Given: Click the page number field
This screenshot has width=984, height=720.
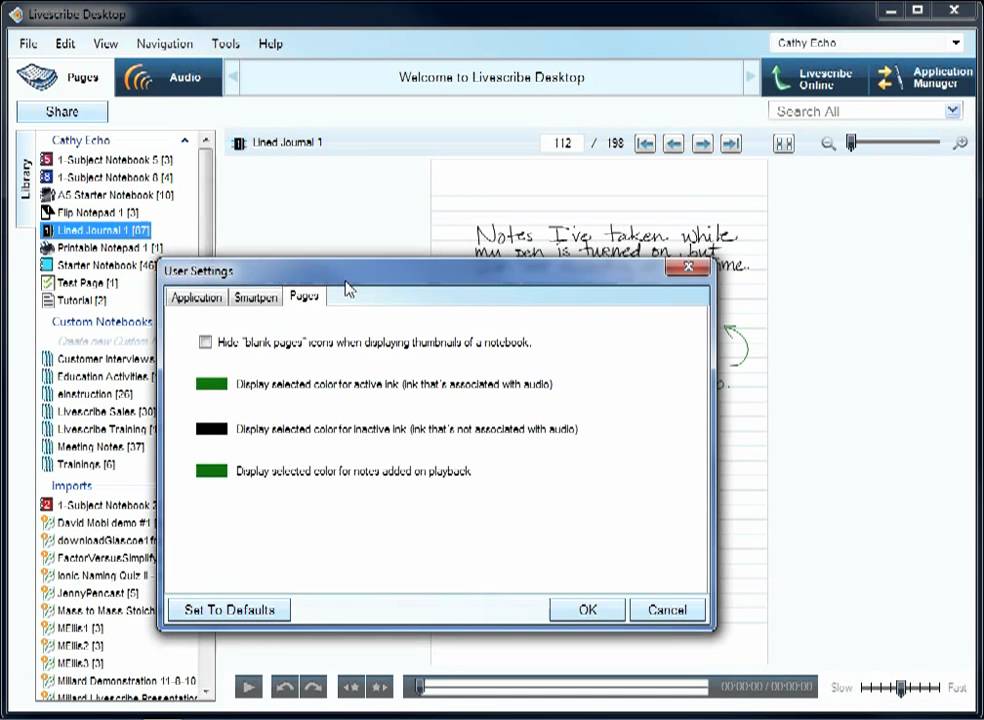Looking at the screenshot, I should [x=562, y=143].
